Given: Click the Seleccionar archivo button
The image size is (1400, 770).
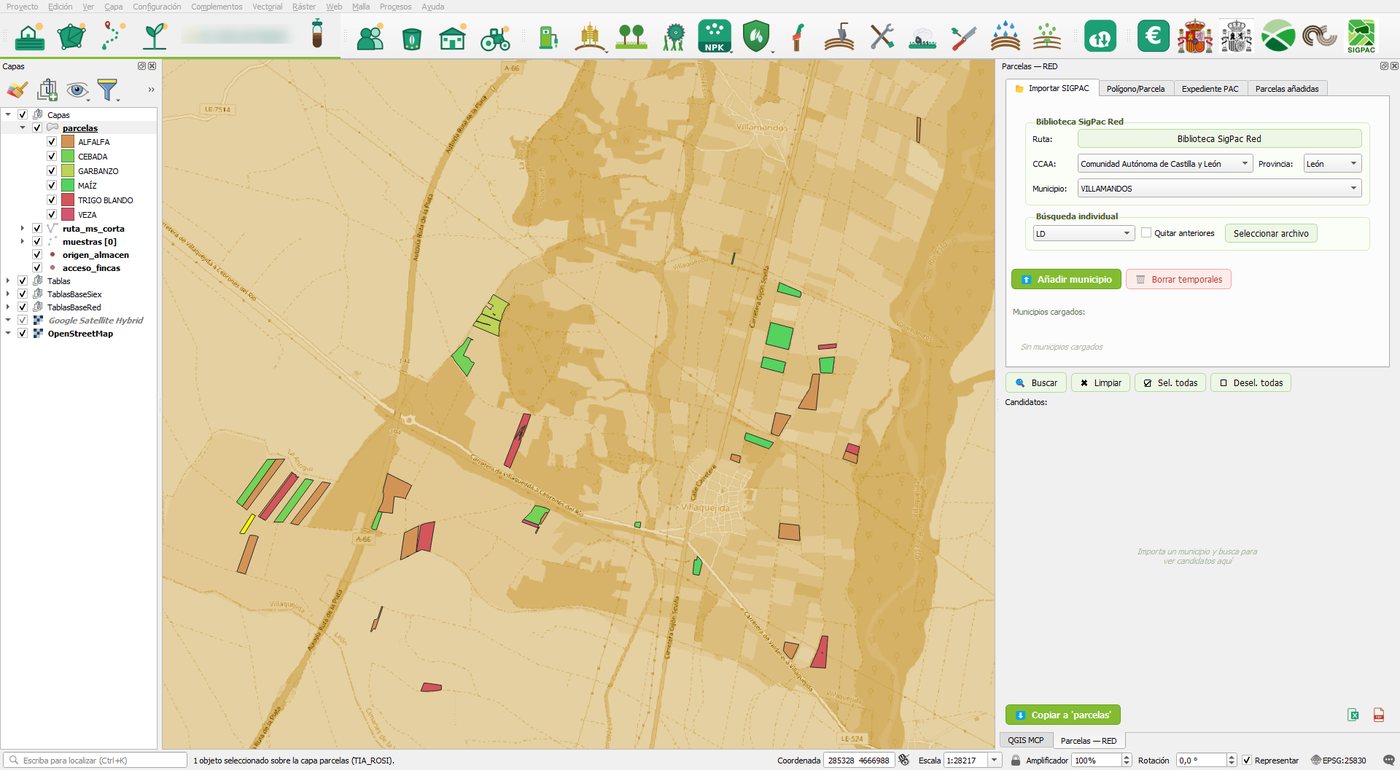Looking at the screenshot, I should [x=1271, y=233].
